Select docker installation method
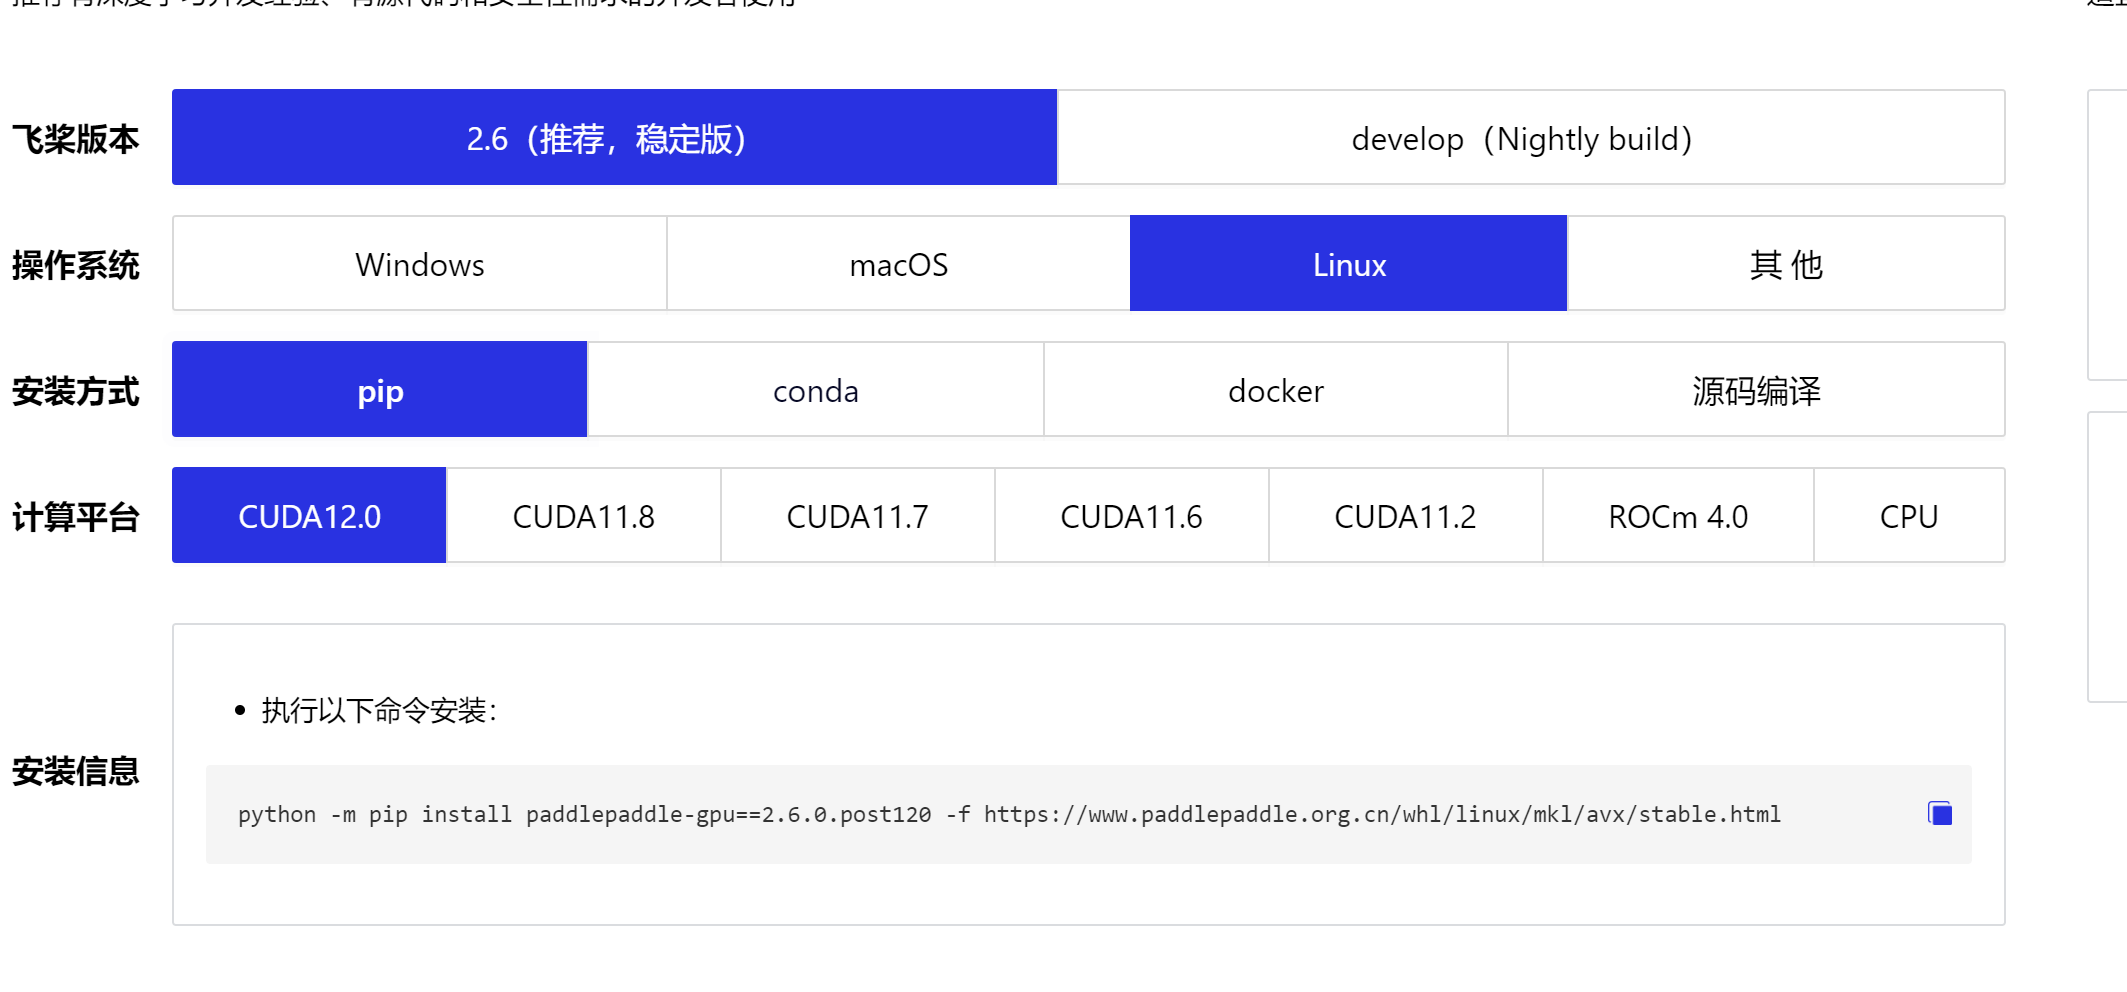This screenshot has height=992, width=2127. (1275, 390)
